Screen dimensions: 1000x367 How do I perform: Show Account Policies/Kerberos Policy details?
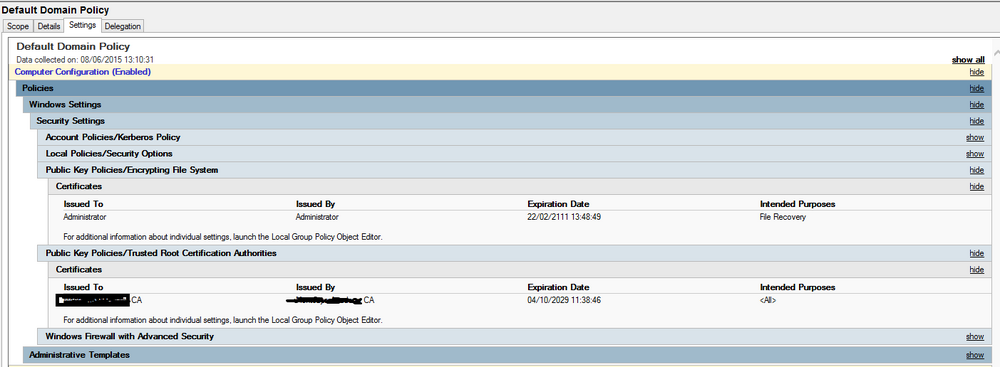pyautogui.click(x=974, y=137)
